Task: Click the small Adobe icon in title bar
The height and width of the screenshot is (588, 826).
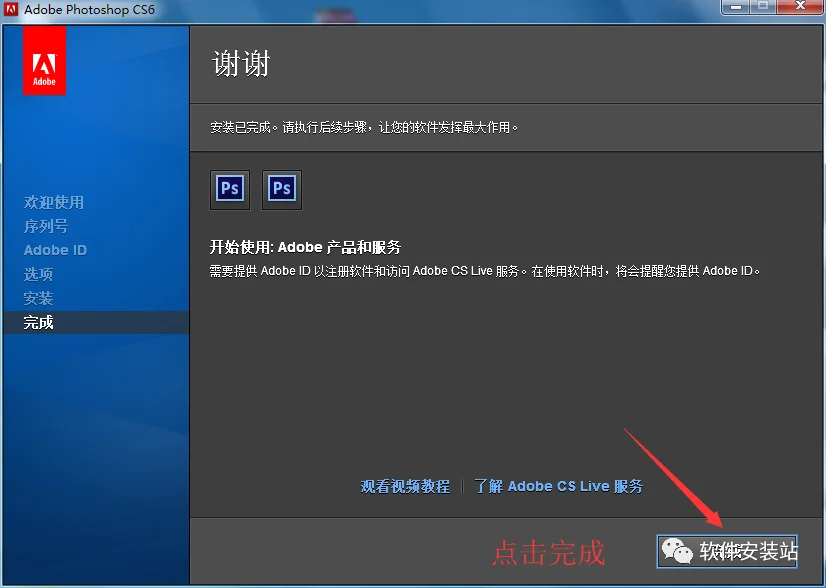Action: [11, 9]
